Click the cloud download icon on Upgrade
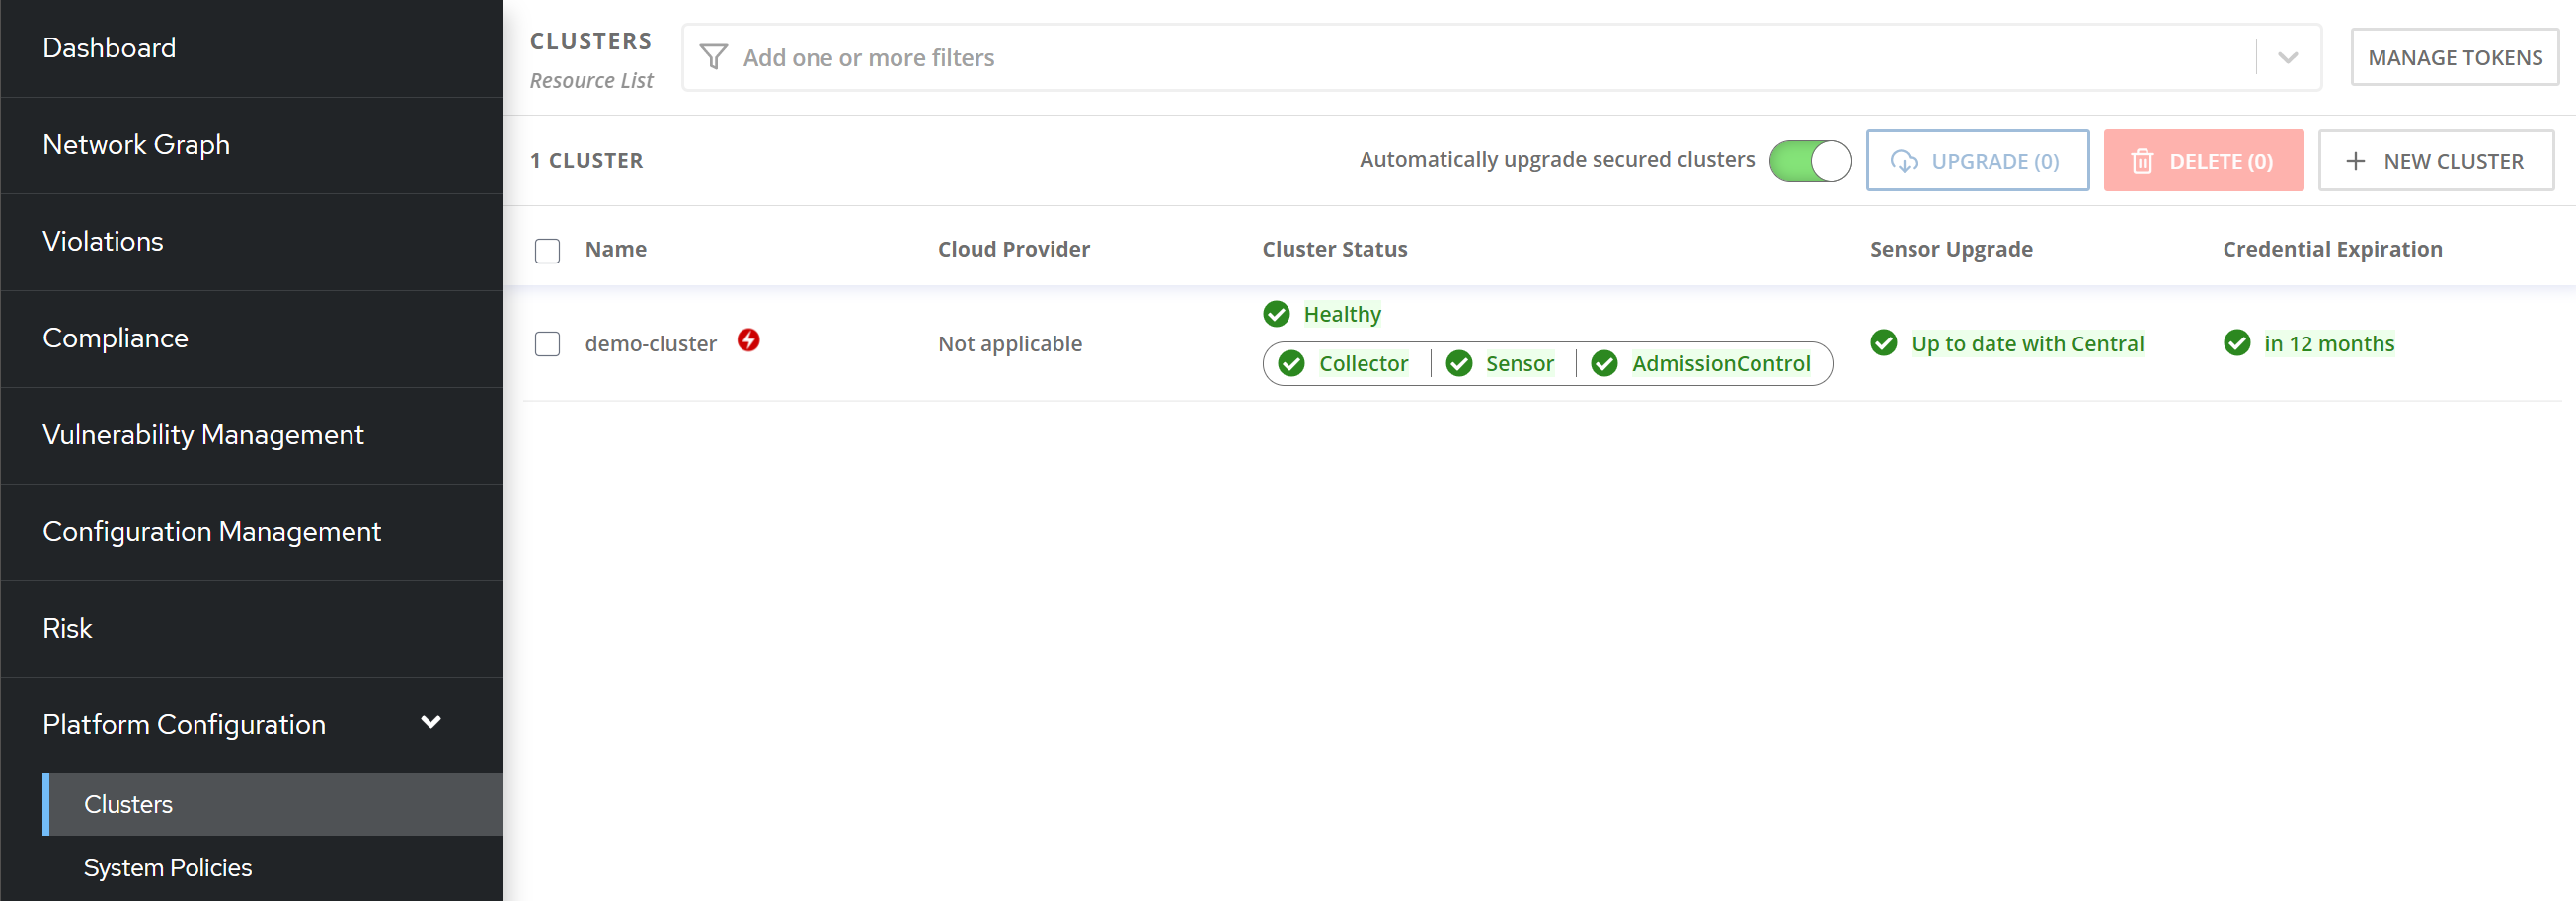The image size is (2576, 901). coord(1904,161)
